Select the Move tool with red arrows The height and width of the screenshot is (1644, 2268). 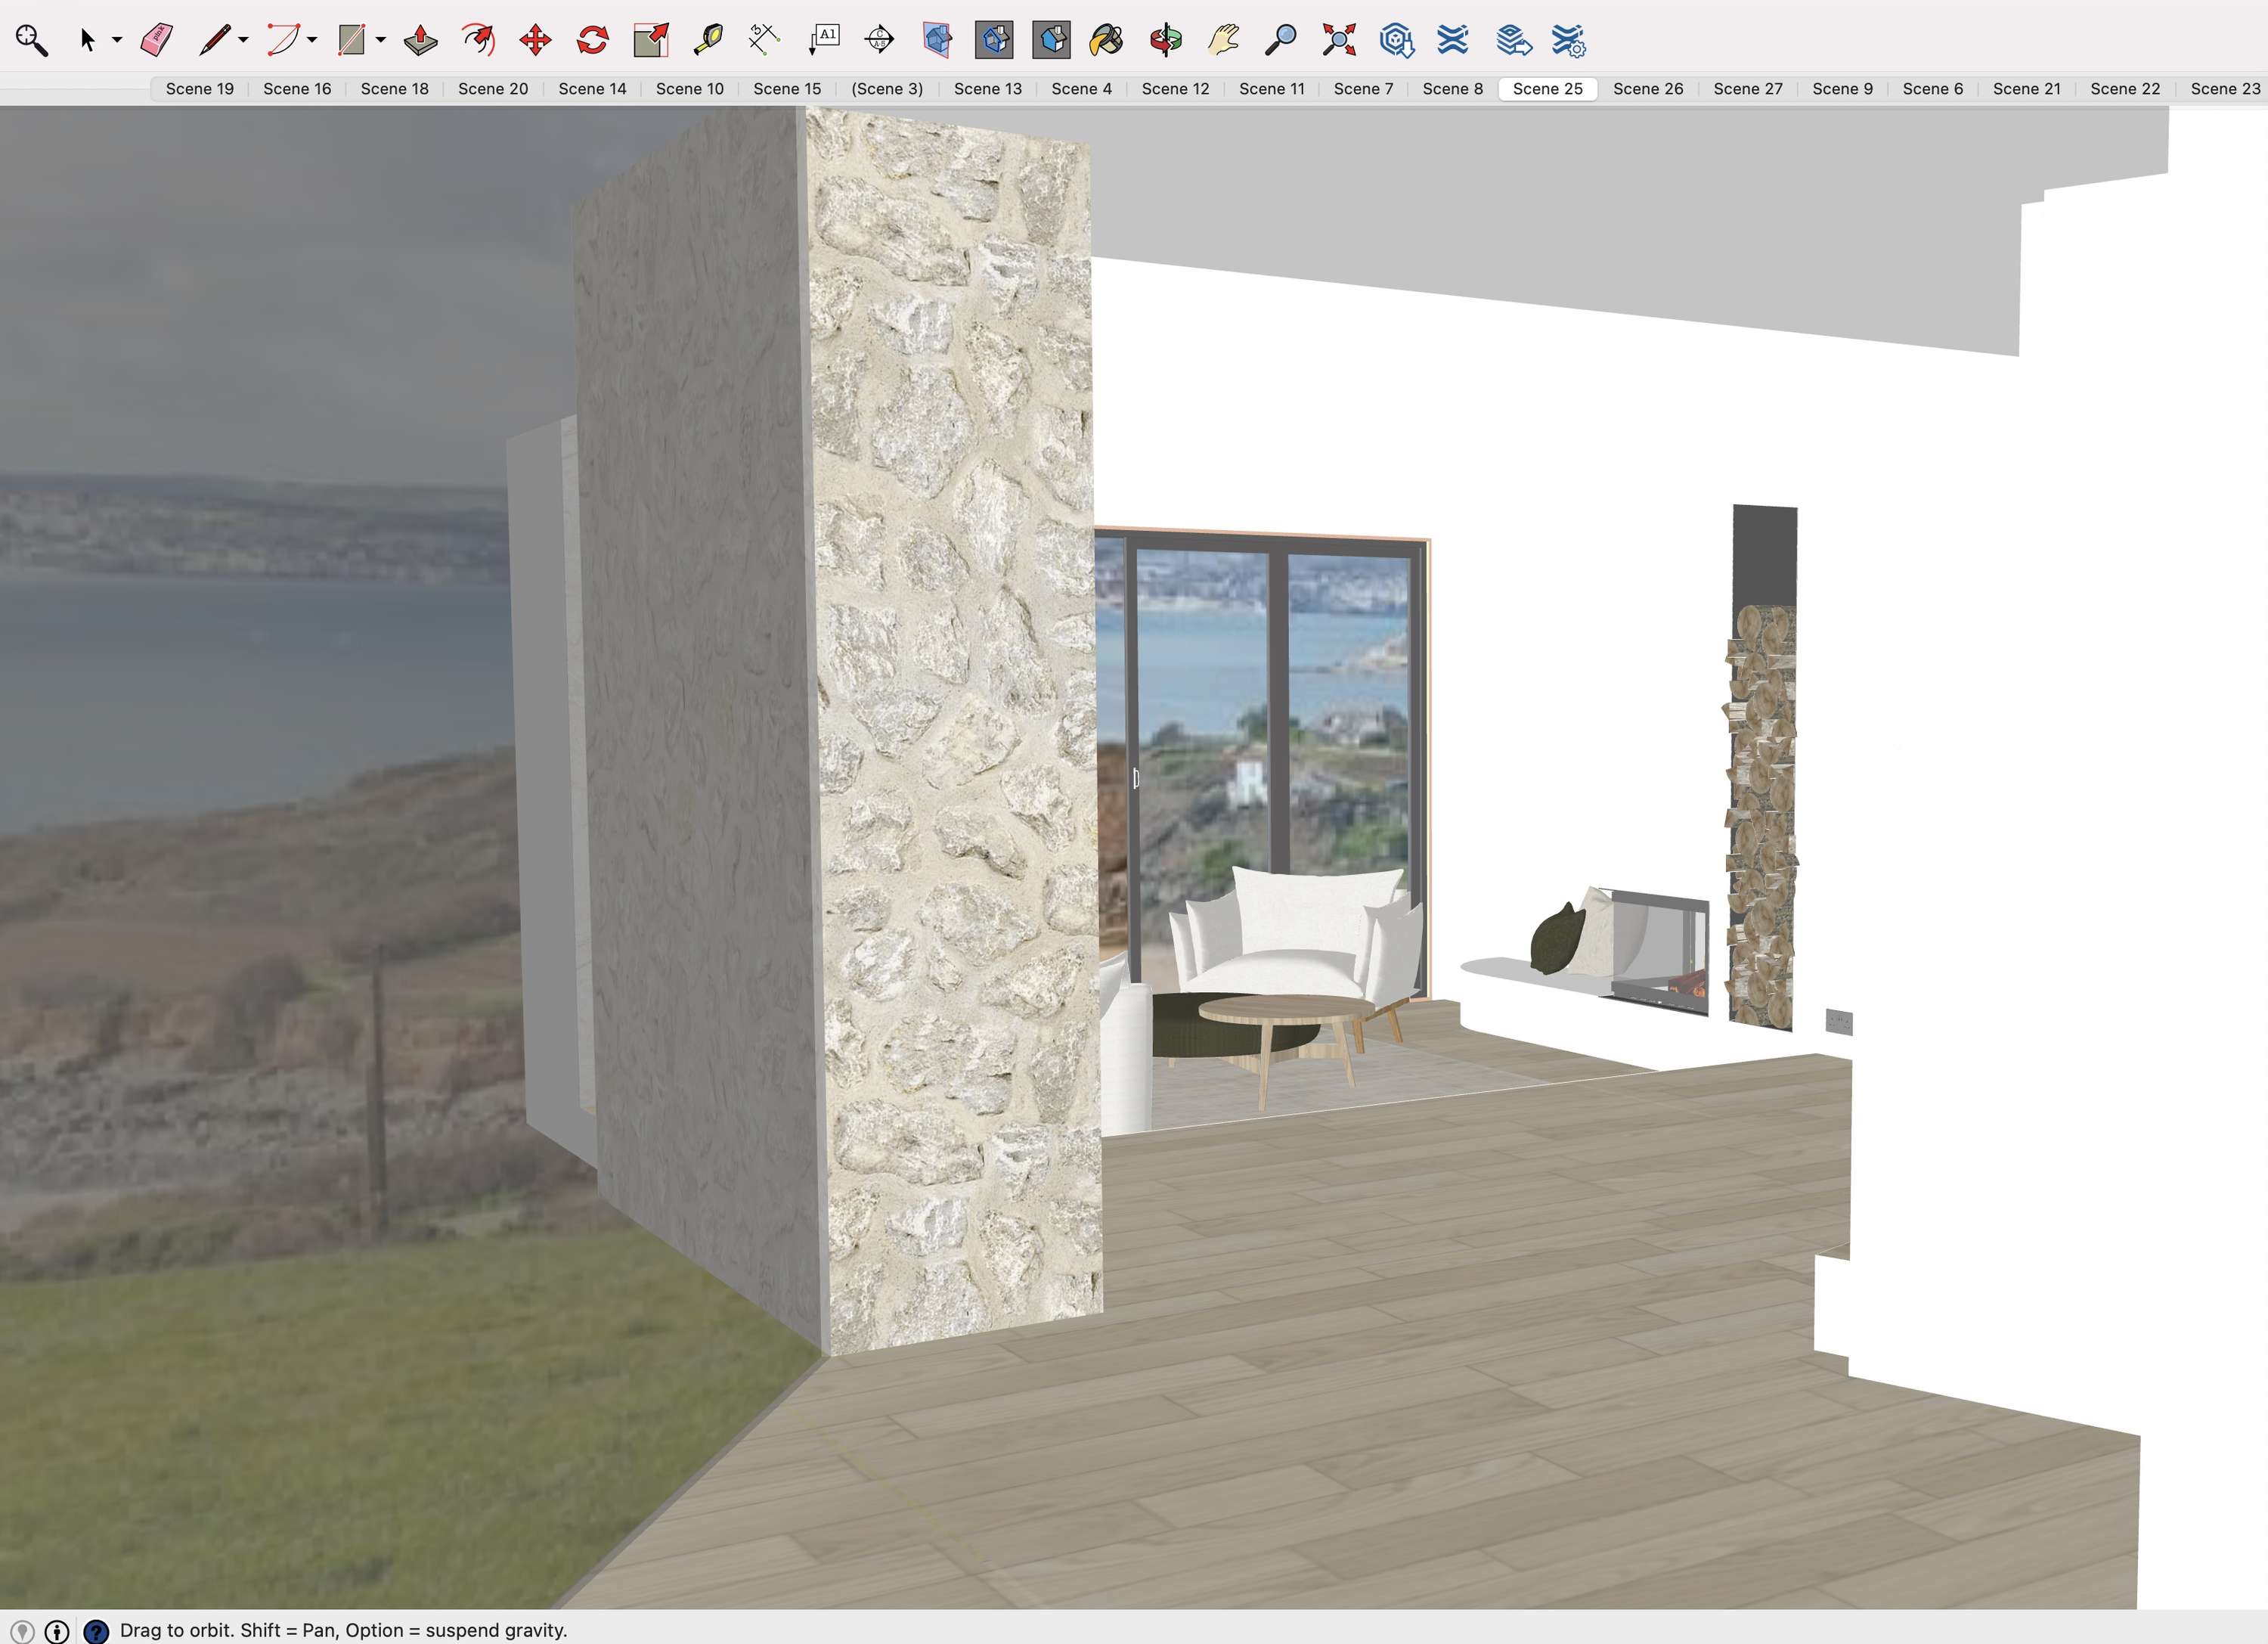point(536,40)
